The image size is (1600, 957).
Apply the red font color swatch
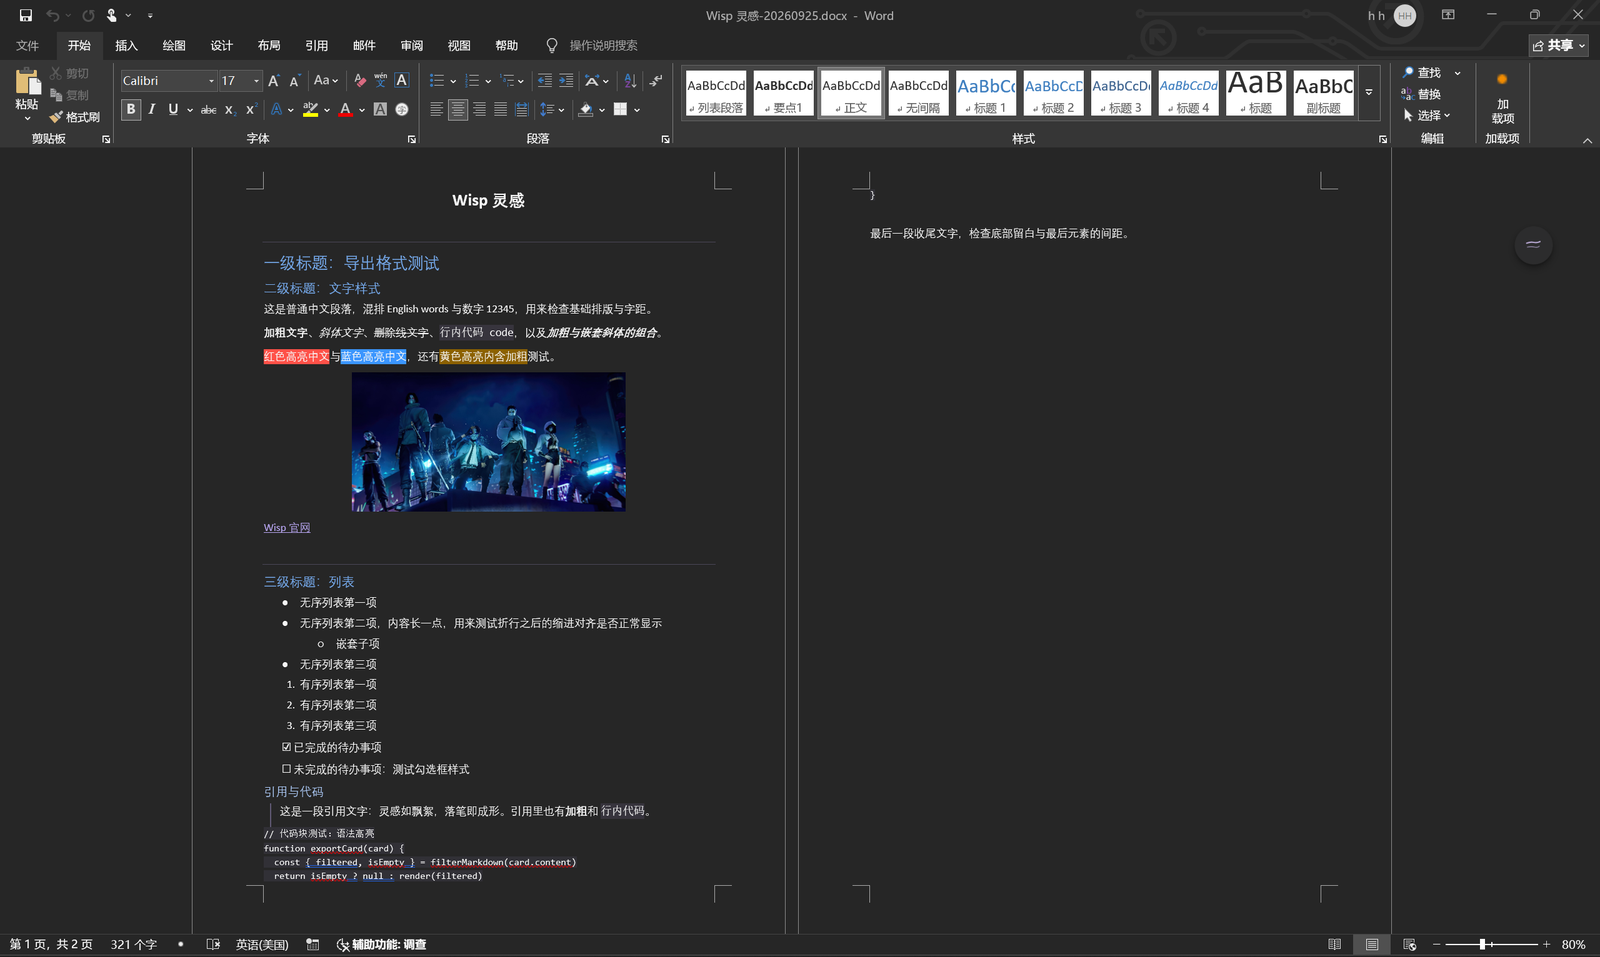(x=345, y=110)
